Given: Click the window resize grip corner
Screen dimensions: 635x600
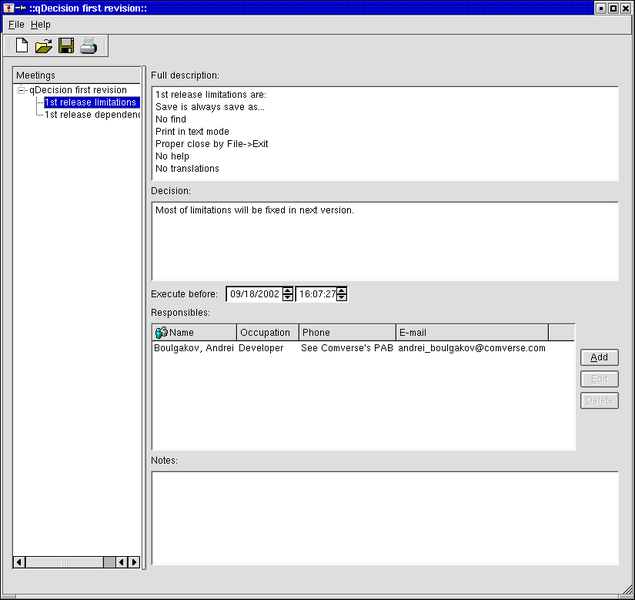Looking at the screenshot, I should coord(627,592).
